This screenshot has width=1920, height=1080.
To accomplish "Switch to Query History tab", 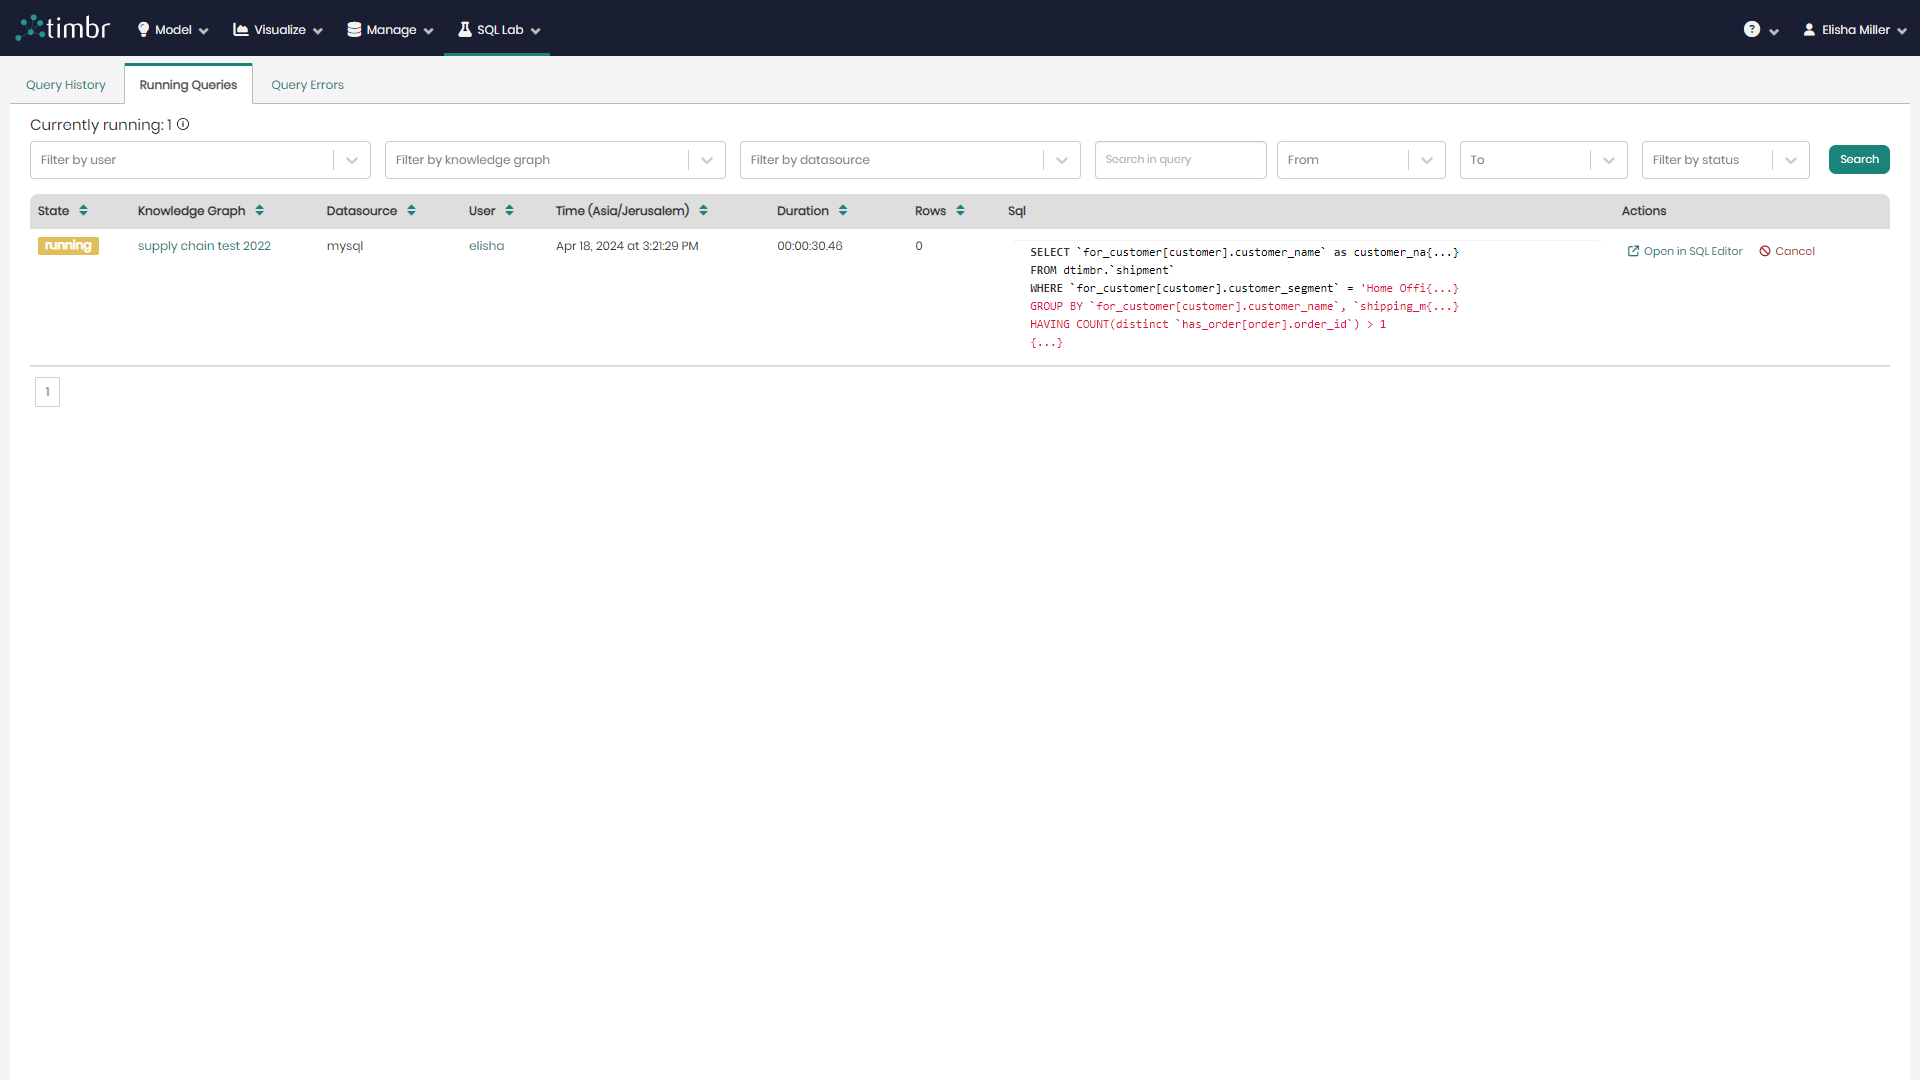I will (66, 83).
